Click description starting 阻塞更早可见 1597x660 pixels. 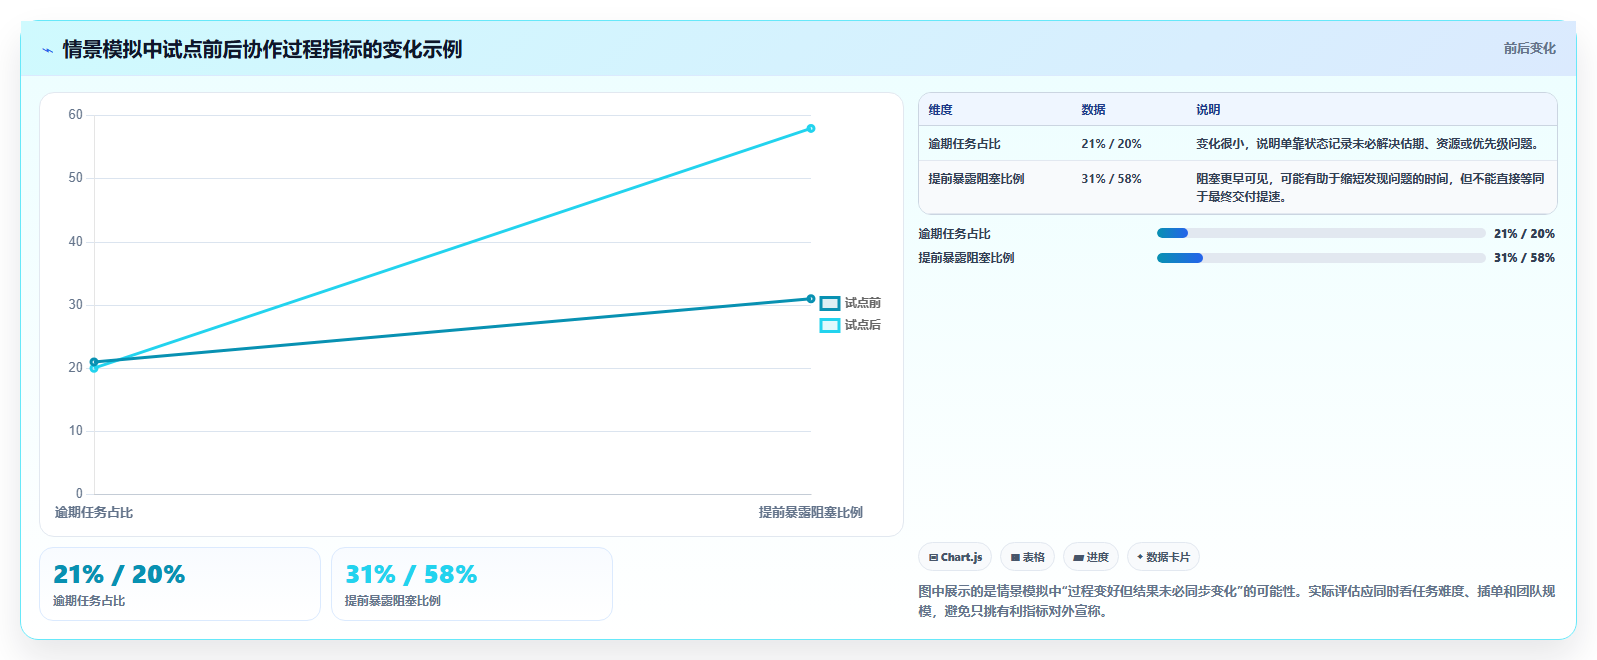1371,188
